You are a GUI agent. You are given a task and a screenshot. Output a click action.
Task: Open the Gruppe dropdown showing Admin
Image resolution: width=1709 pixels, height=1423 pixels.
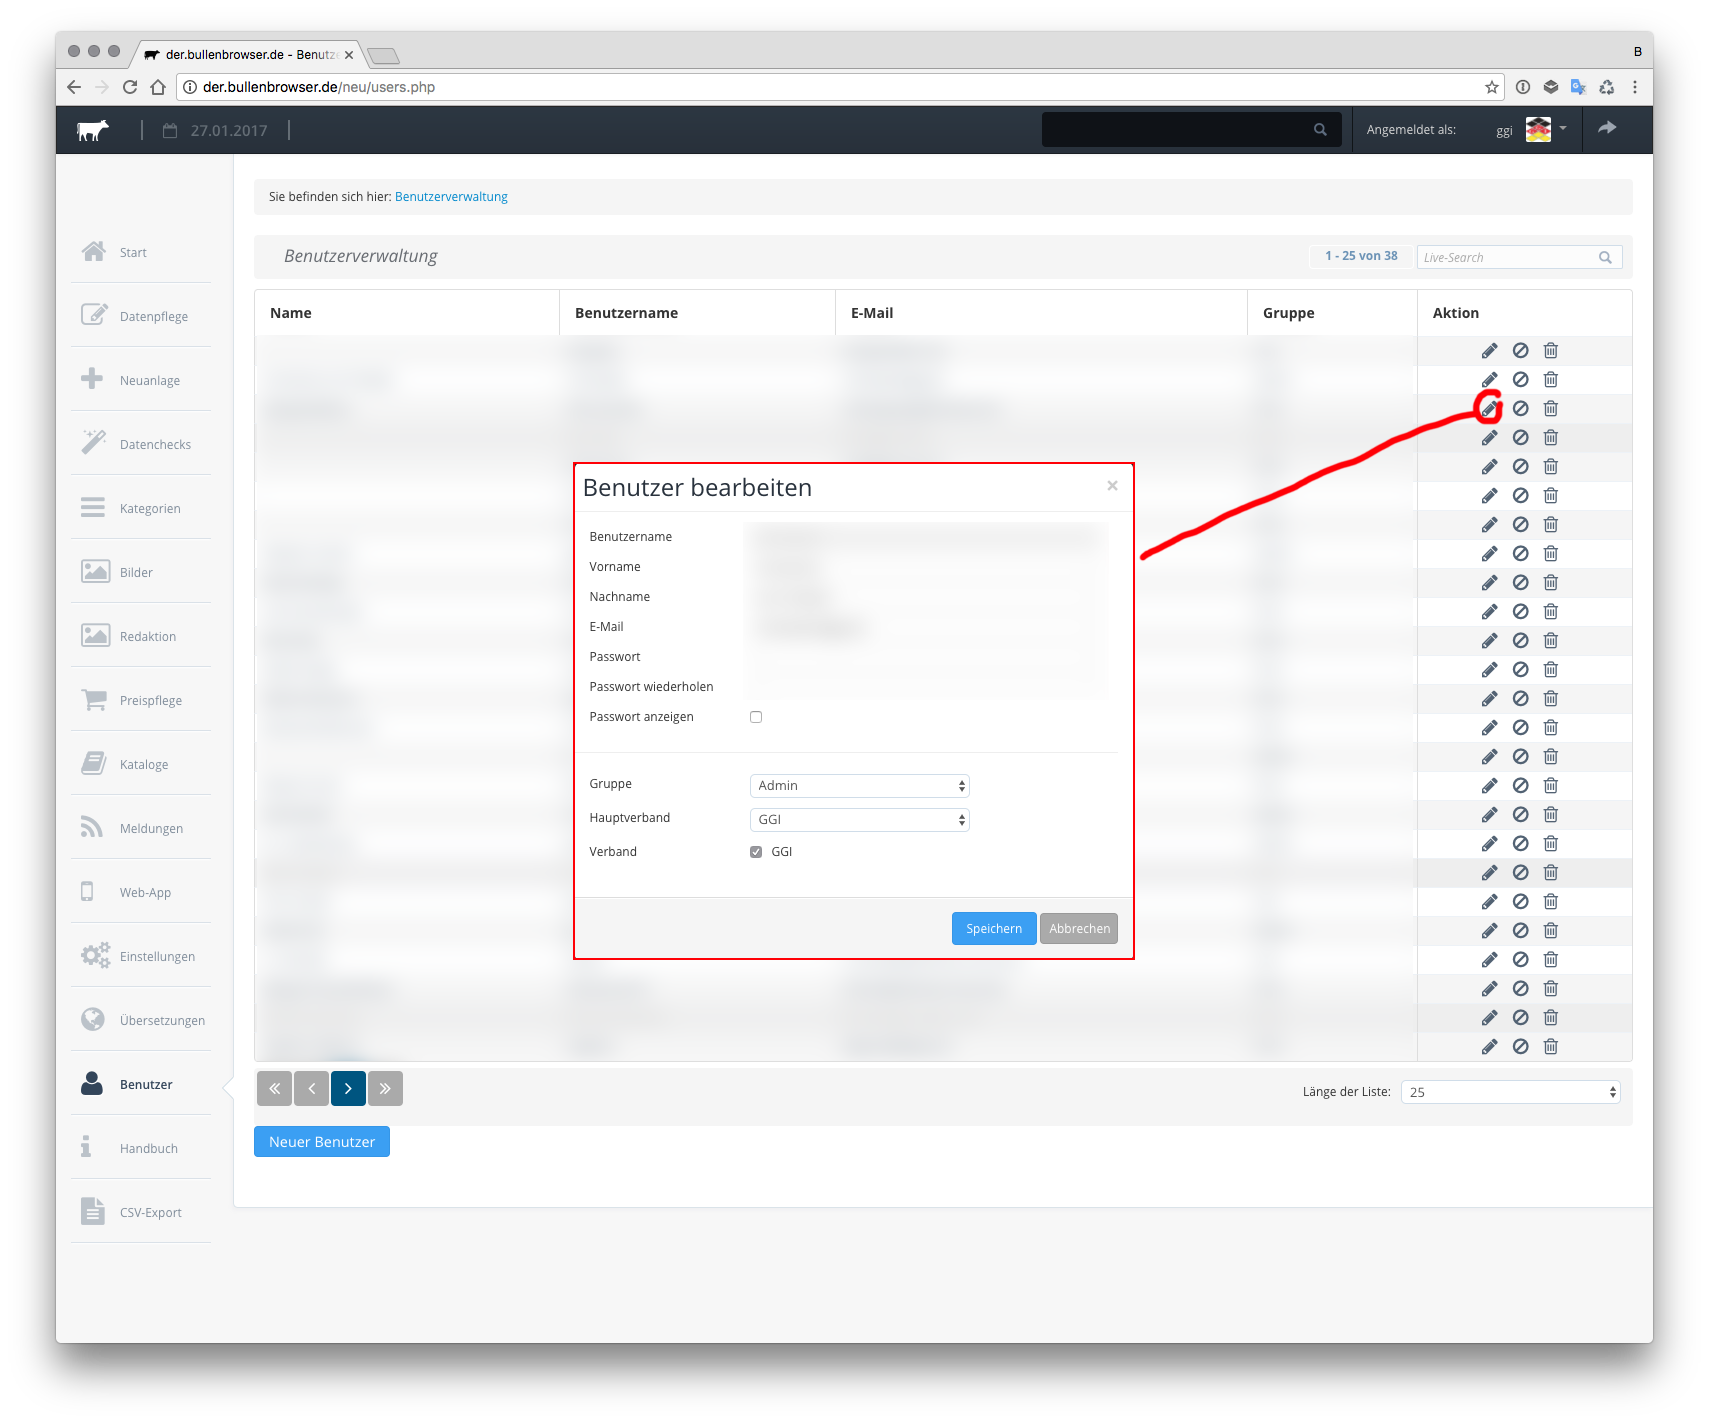(859, 786)
